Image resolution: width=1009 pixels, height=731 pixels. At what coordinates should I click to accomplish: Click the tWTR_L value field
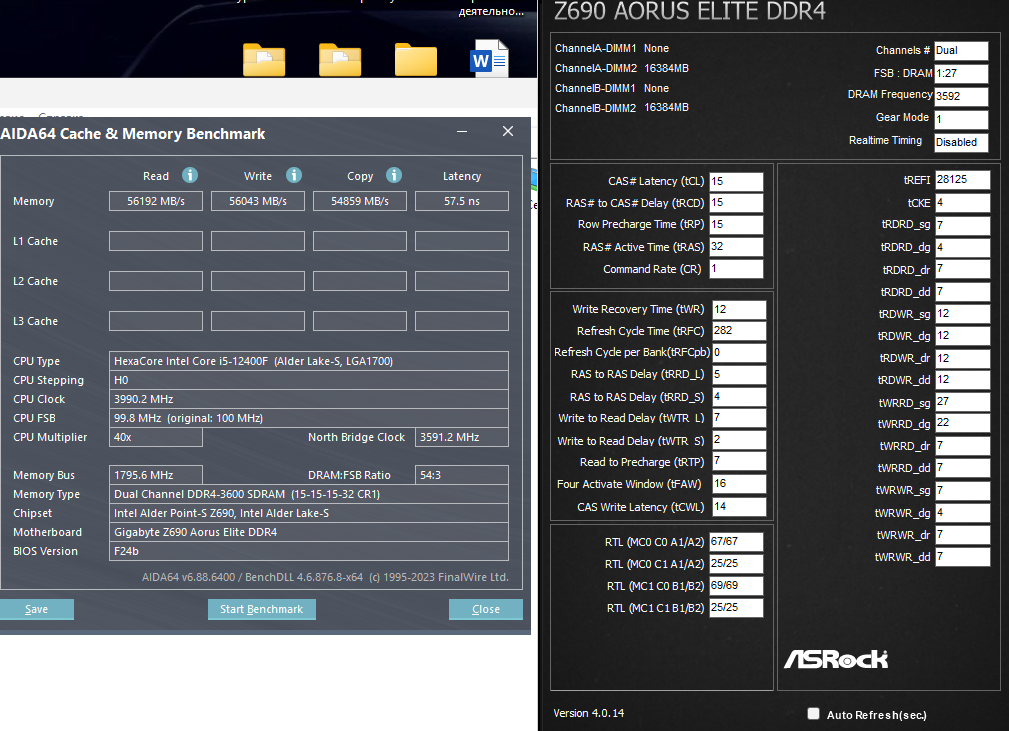click(x=739, y=418)
